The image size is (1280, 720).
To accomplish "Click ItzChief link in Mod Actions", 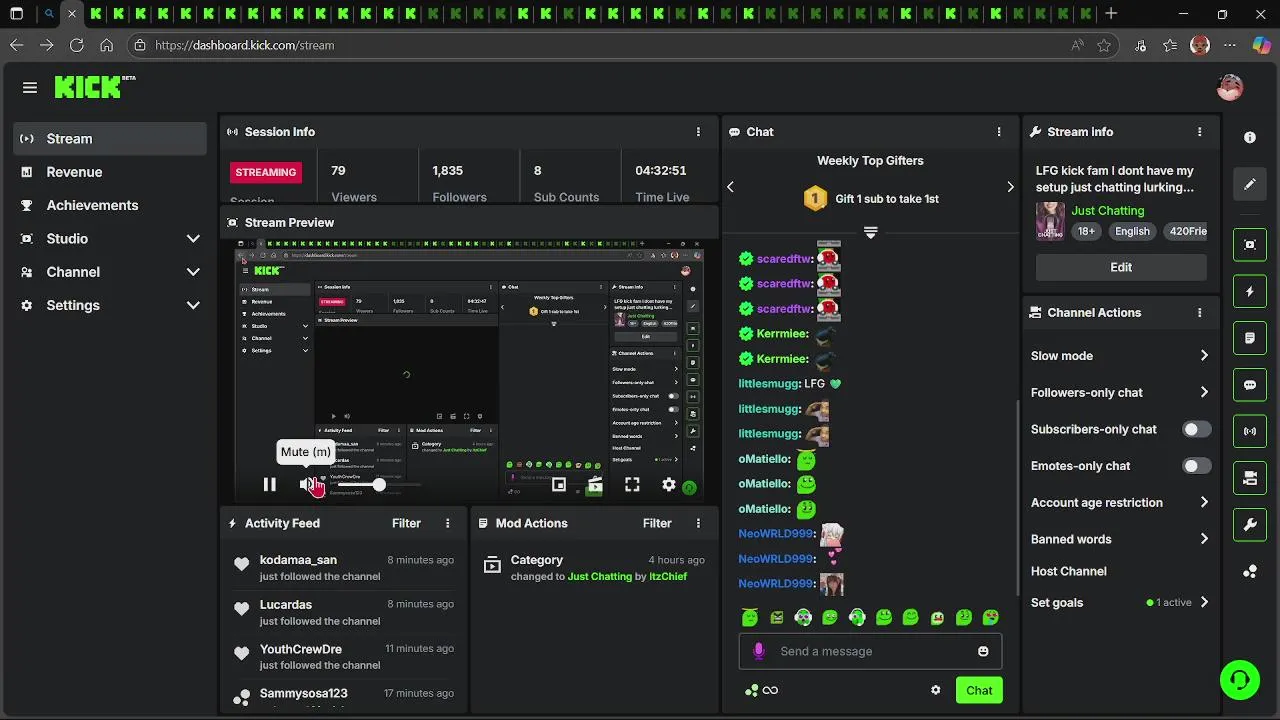I will 668,577.
